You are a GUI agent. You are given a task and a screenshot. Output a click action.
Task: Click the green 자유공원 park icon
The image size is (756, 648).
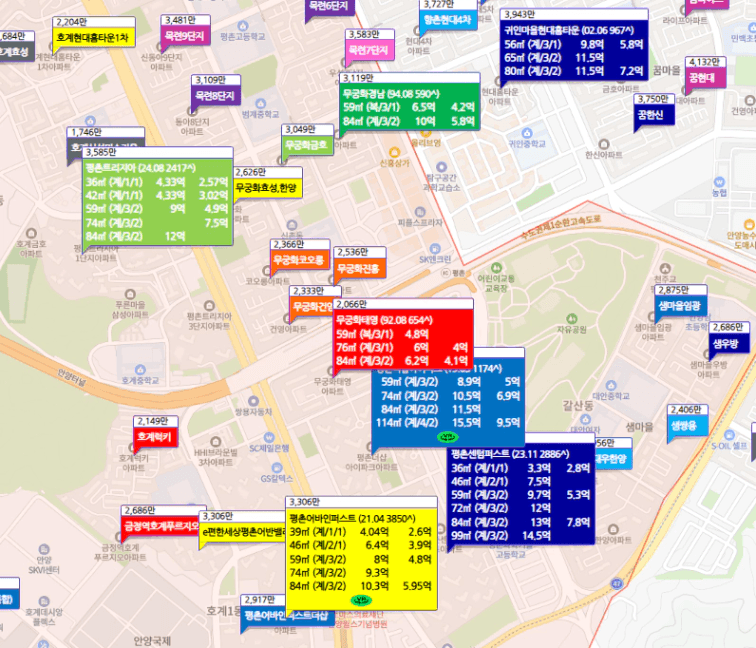click(x=571, y=319)
